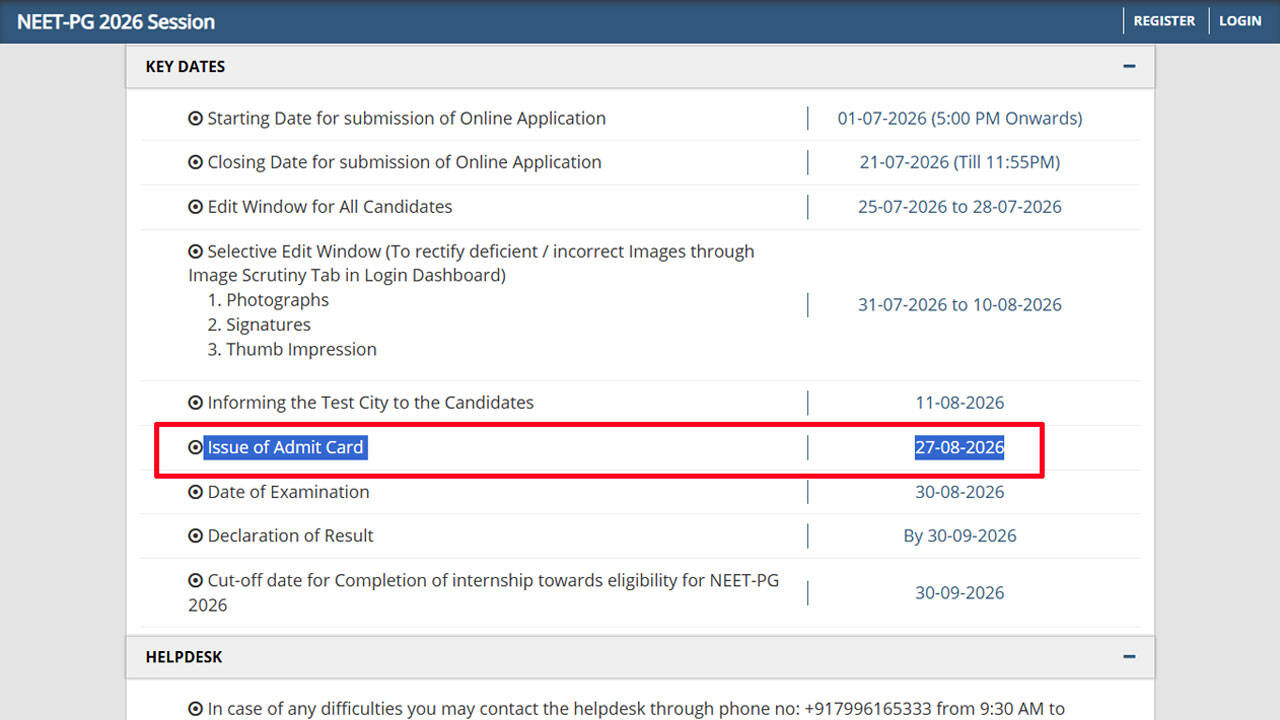Click the NEET-PG 2026 Session title
Image resolution: width=1280 pixels, height=720 pixels.
[x=116, y=21]
